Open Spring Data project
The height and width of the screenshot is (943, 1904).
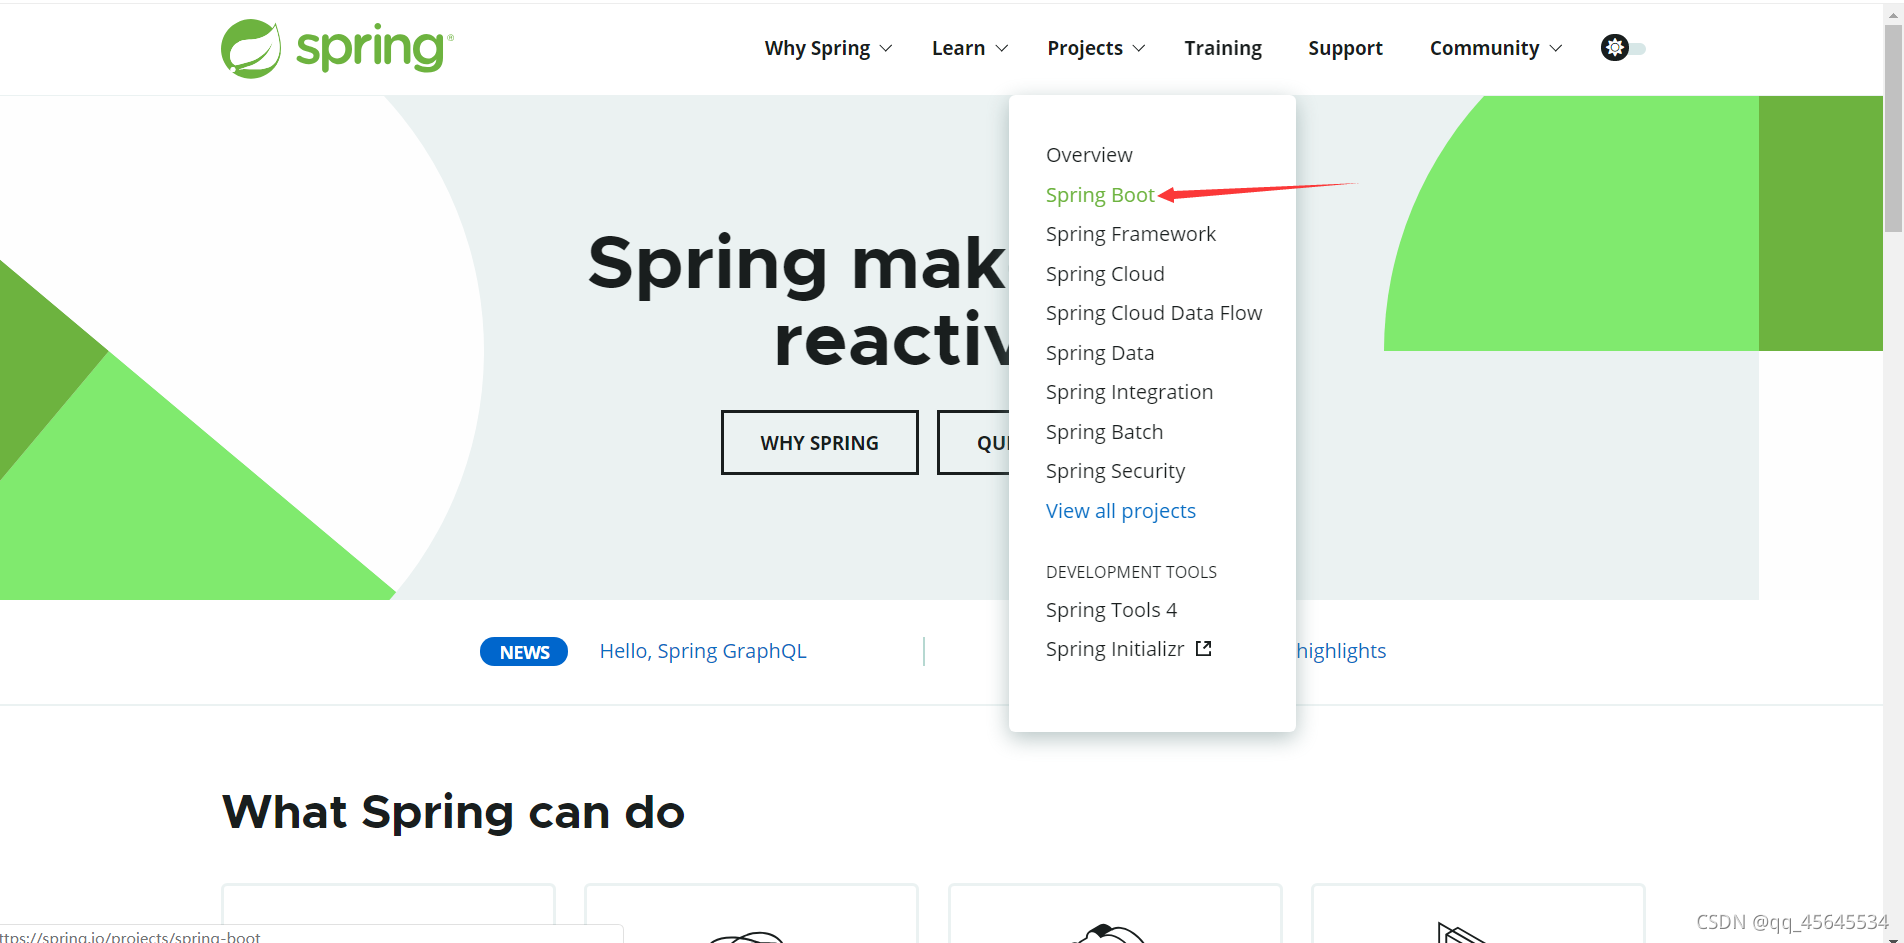tap(1100, 353)
